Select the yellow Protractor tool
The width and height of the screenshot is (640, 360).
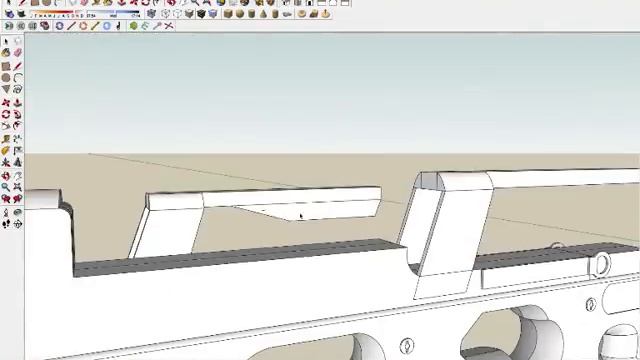(6, 151)
